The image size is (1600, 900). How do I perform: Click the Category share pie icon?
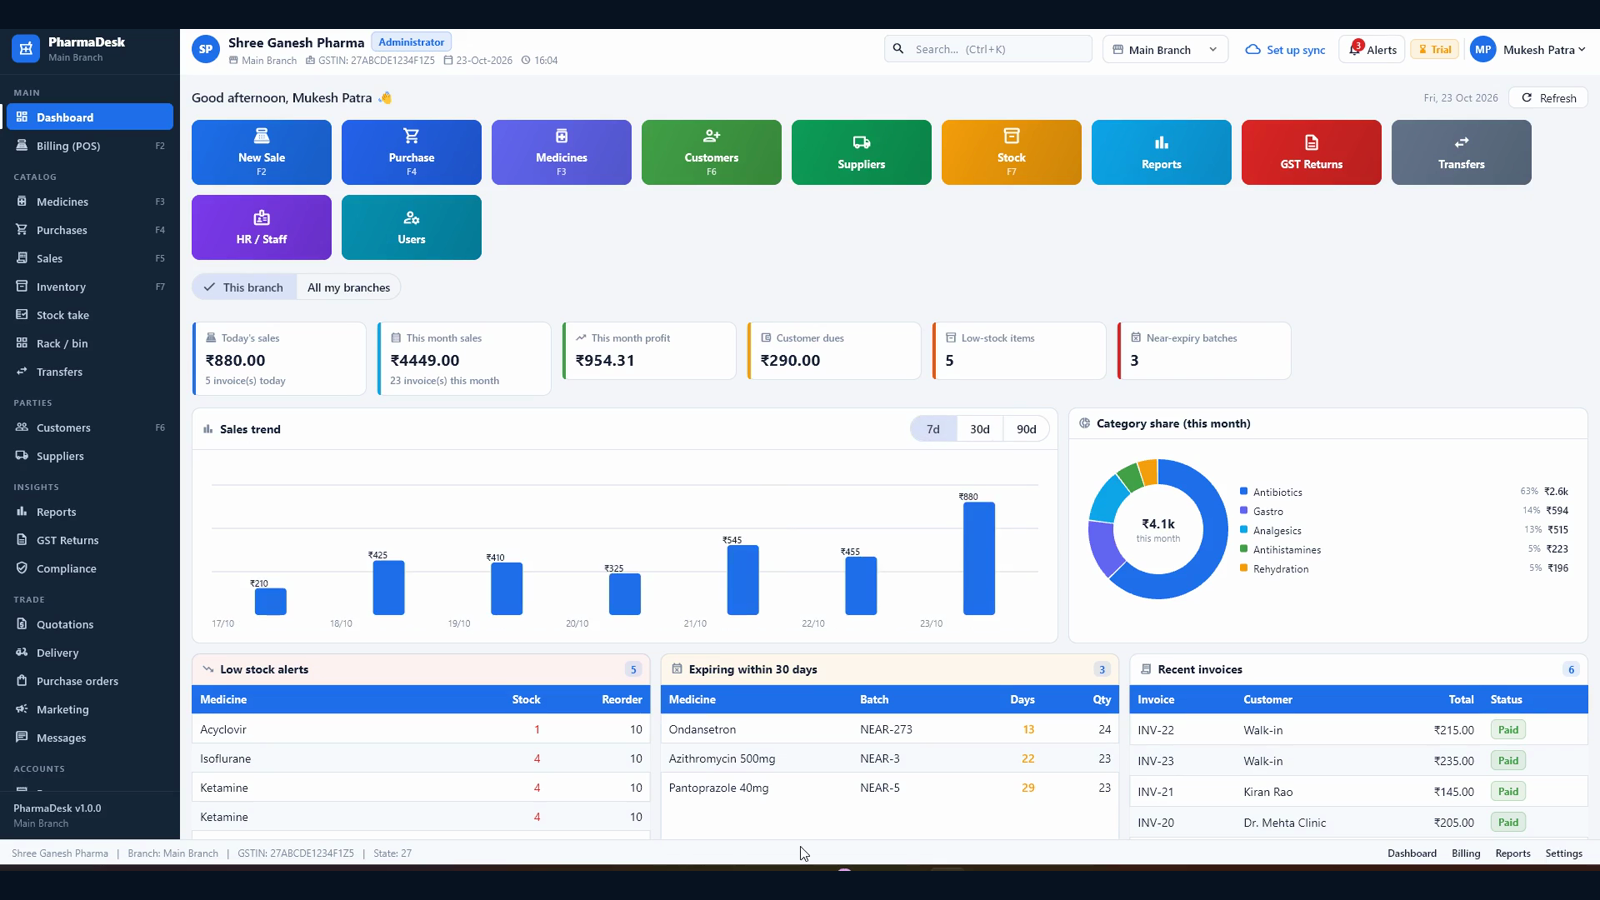tap(1084, 423)
